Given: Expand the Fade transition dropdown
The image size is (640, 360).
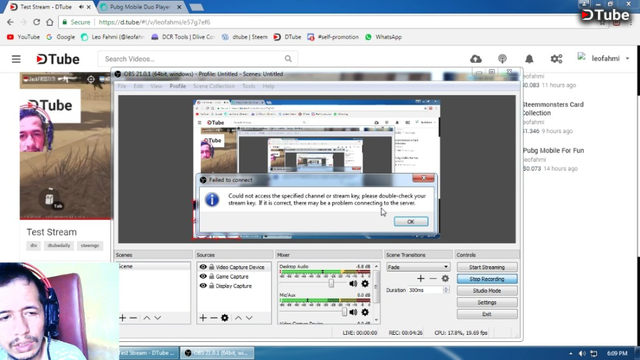Looking at the screenshot, I should (446, 267).
